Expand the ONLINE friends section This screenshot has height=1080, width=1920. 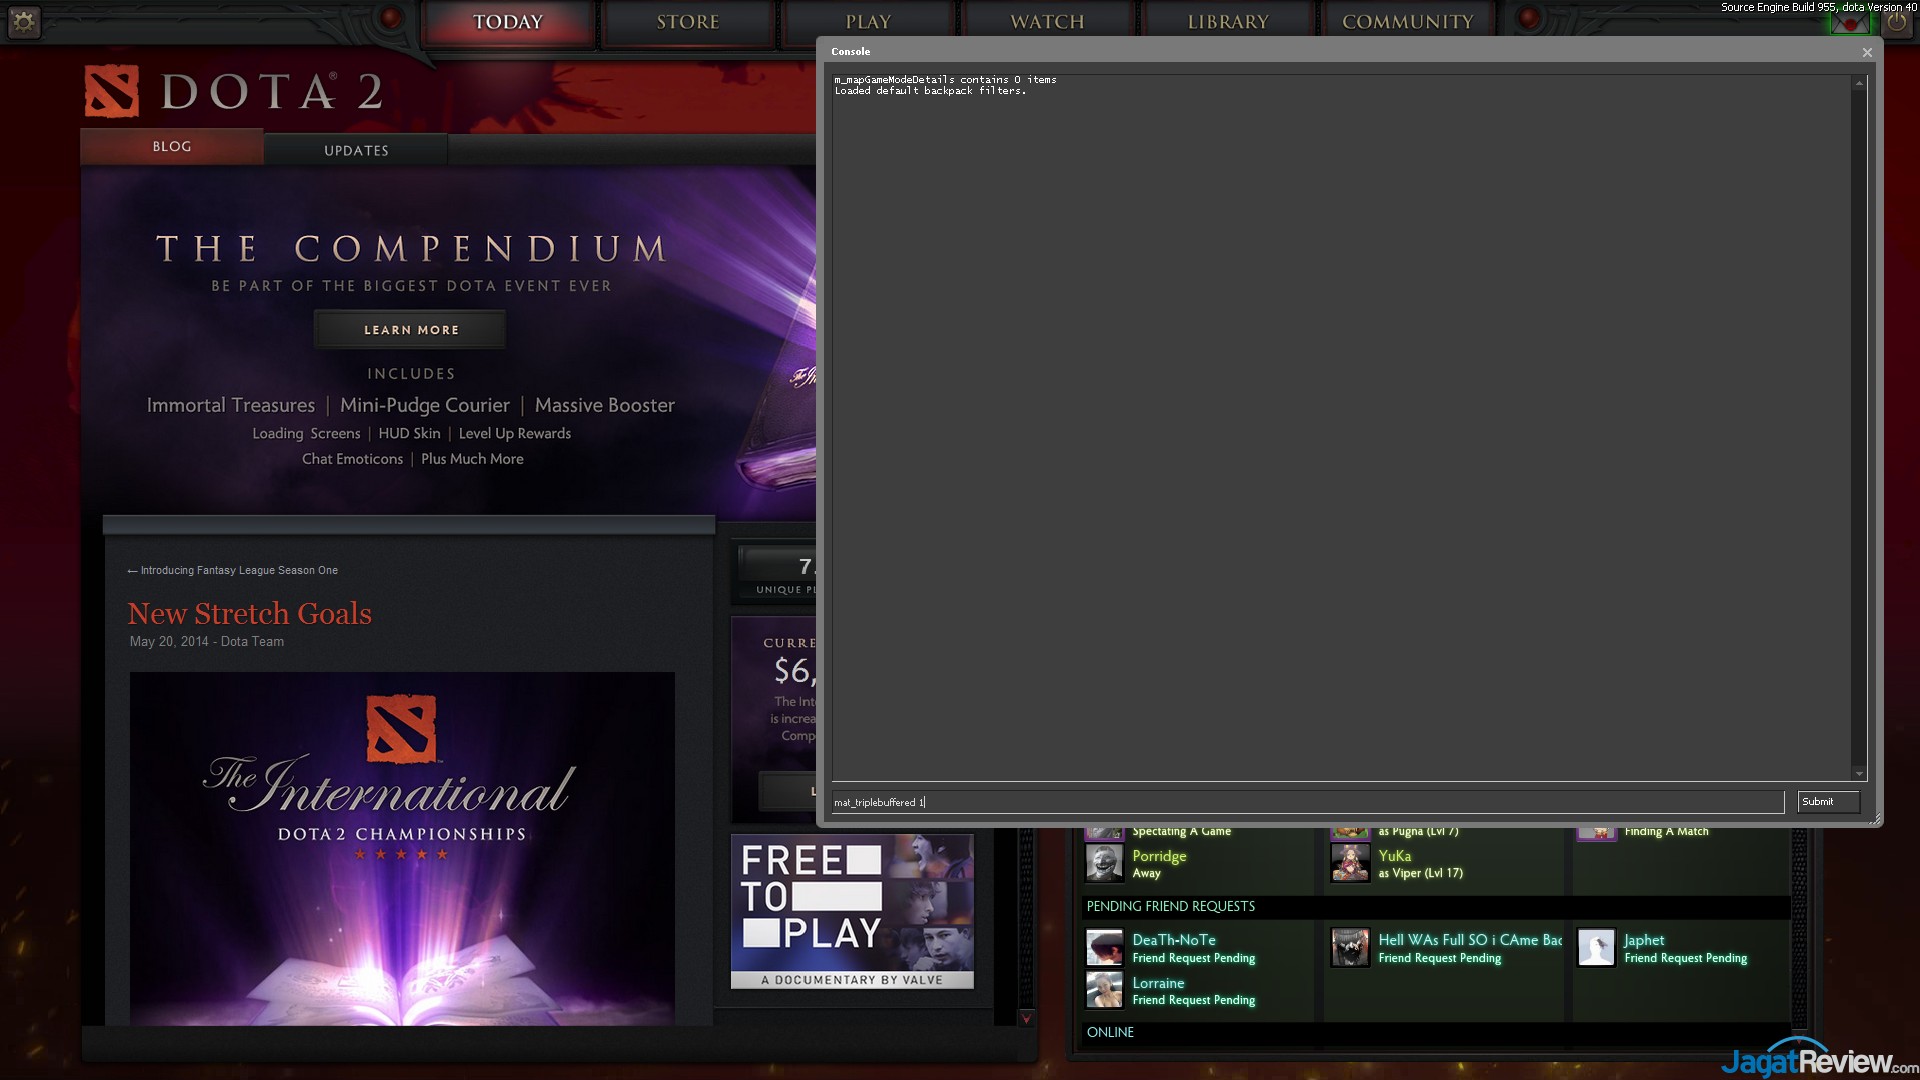(x=1110, y=1032)
